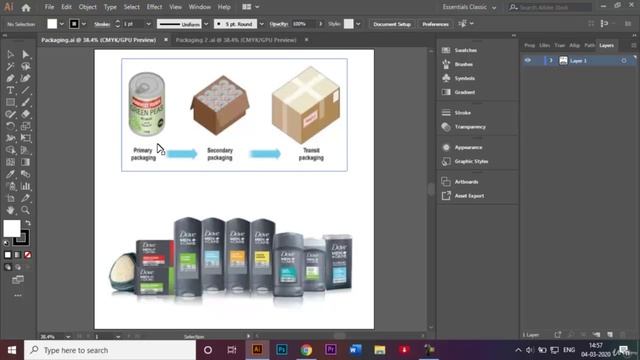Select the Slice tool
The image size is (640, 360).
[25, 198]
